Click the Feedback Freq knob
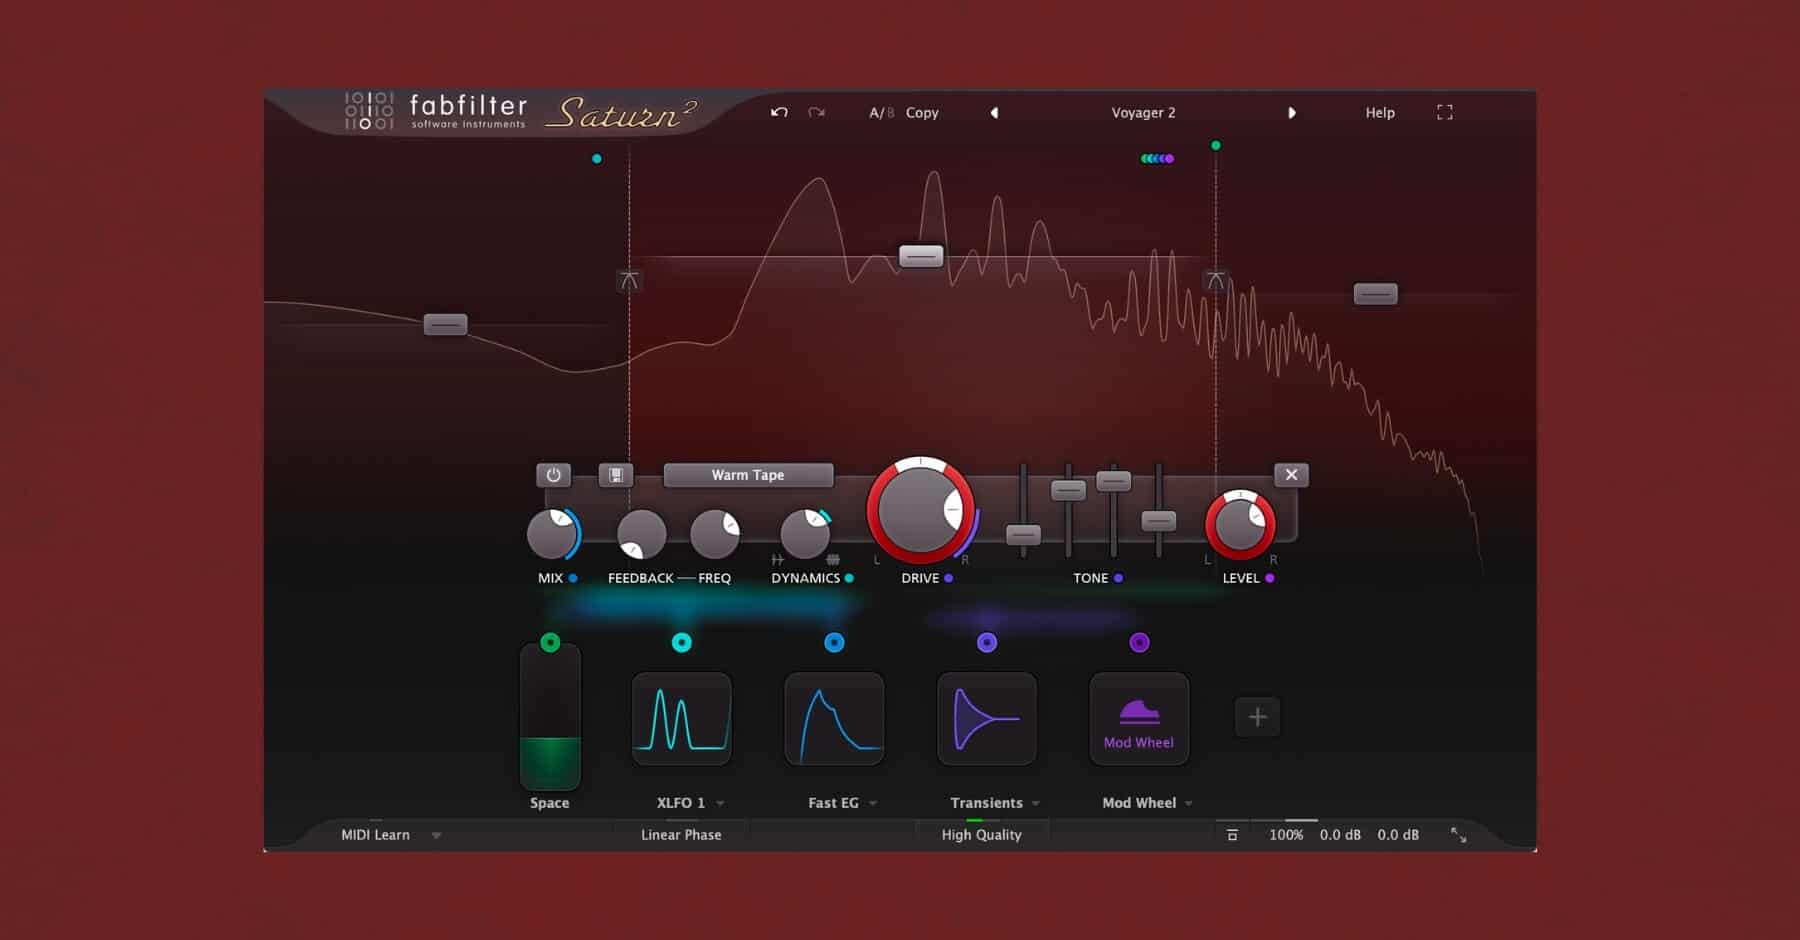The image size is (1800, 940). 715,534
